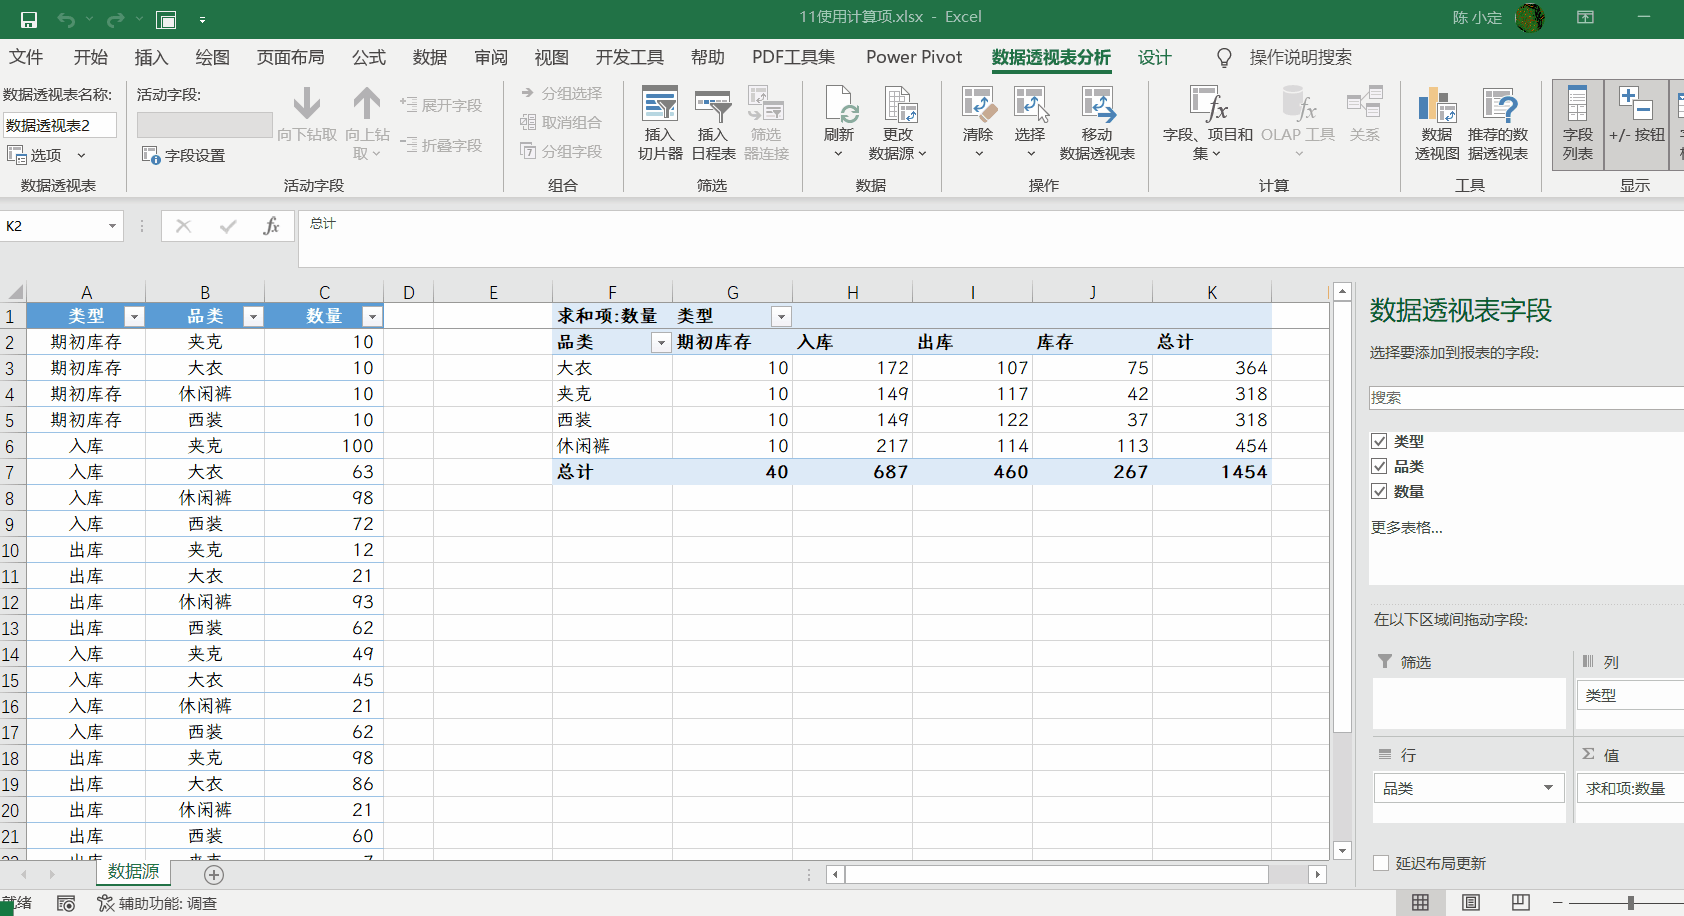The width and height of the screenshot is (1684, 916).
Task: Click the Insert Slicer icon
Action: [x=660, y=106]
